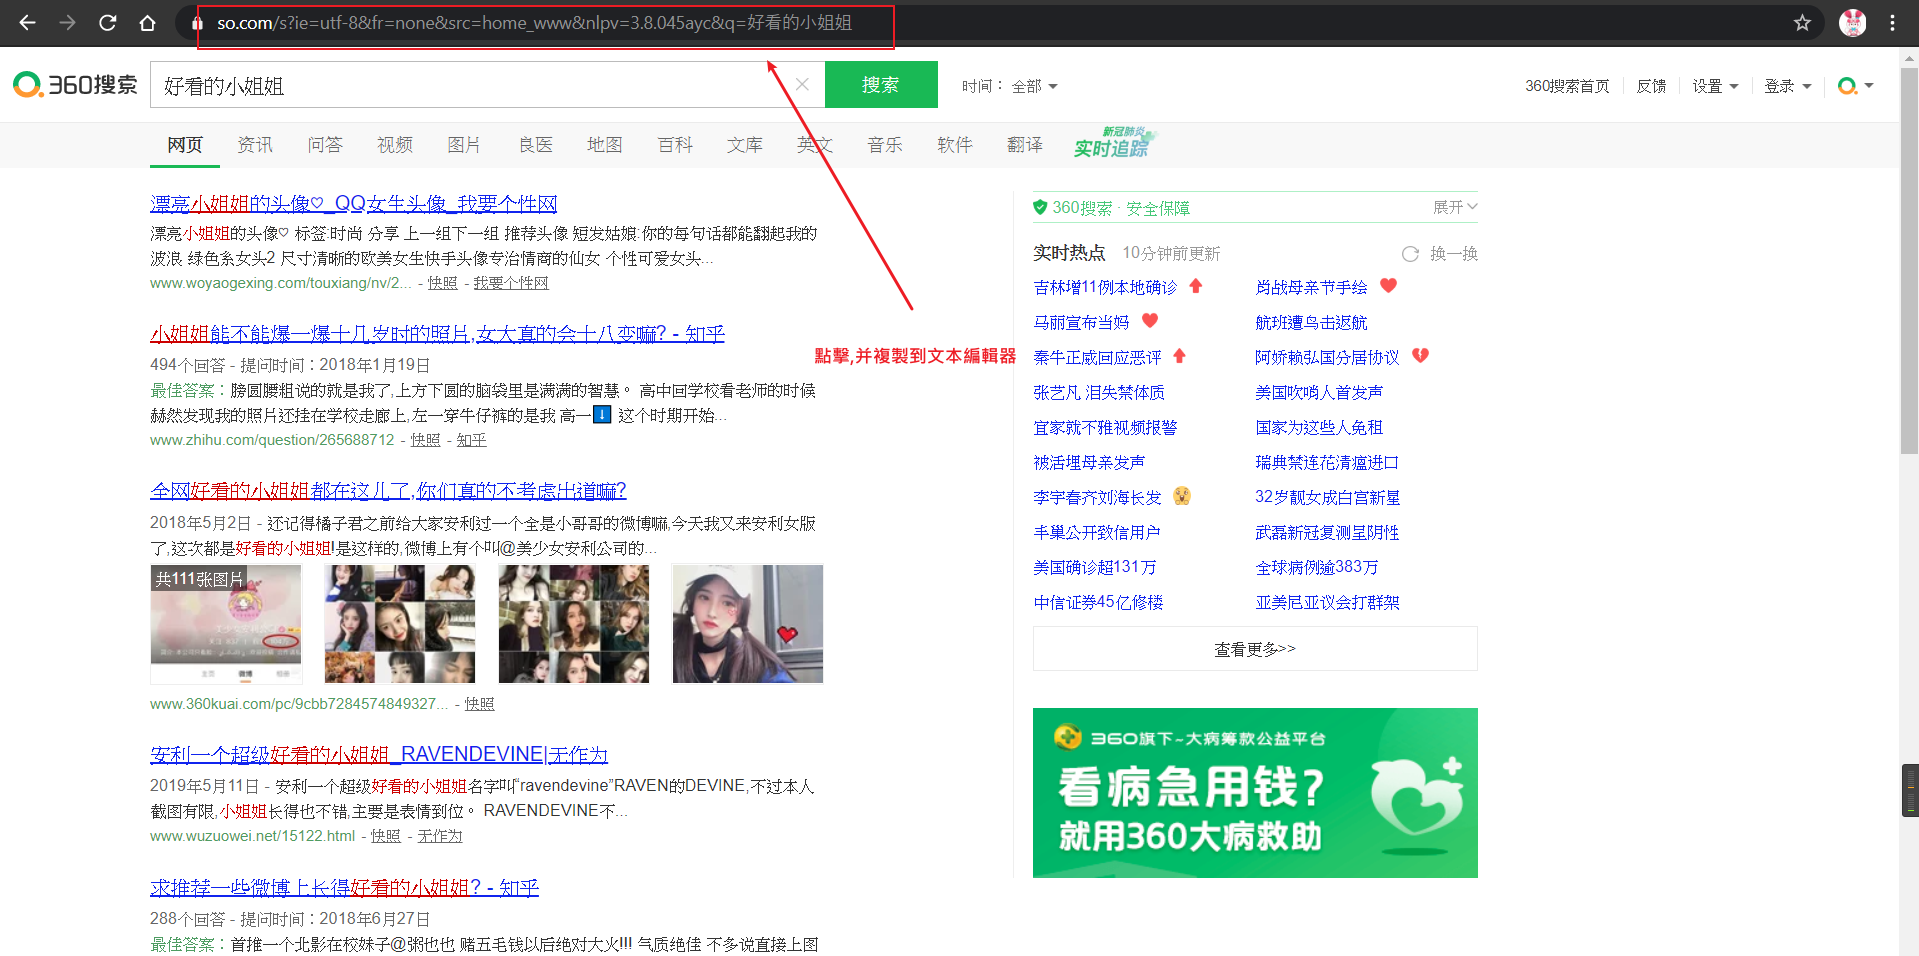Refresh hot topics via the 换一换 icon
The width and height of the screenshot is (1919, 956).
click(1410, 254)
